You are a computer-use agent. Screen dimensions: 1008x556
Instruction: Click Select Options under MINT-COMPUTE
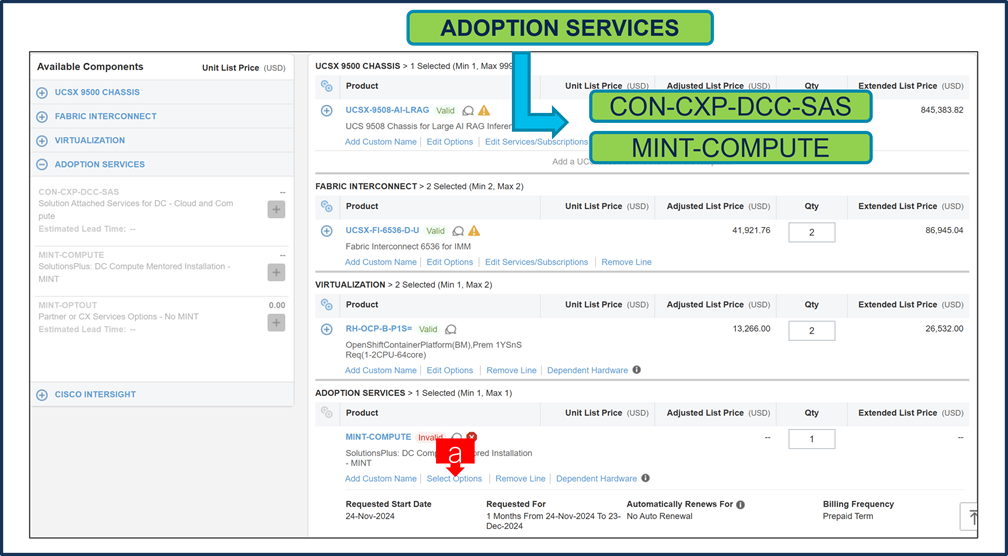454,478
